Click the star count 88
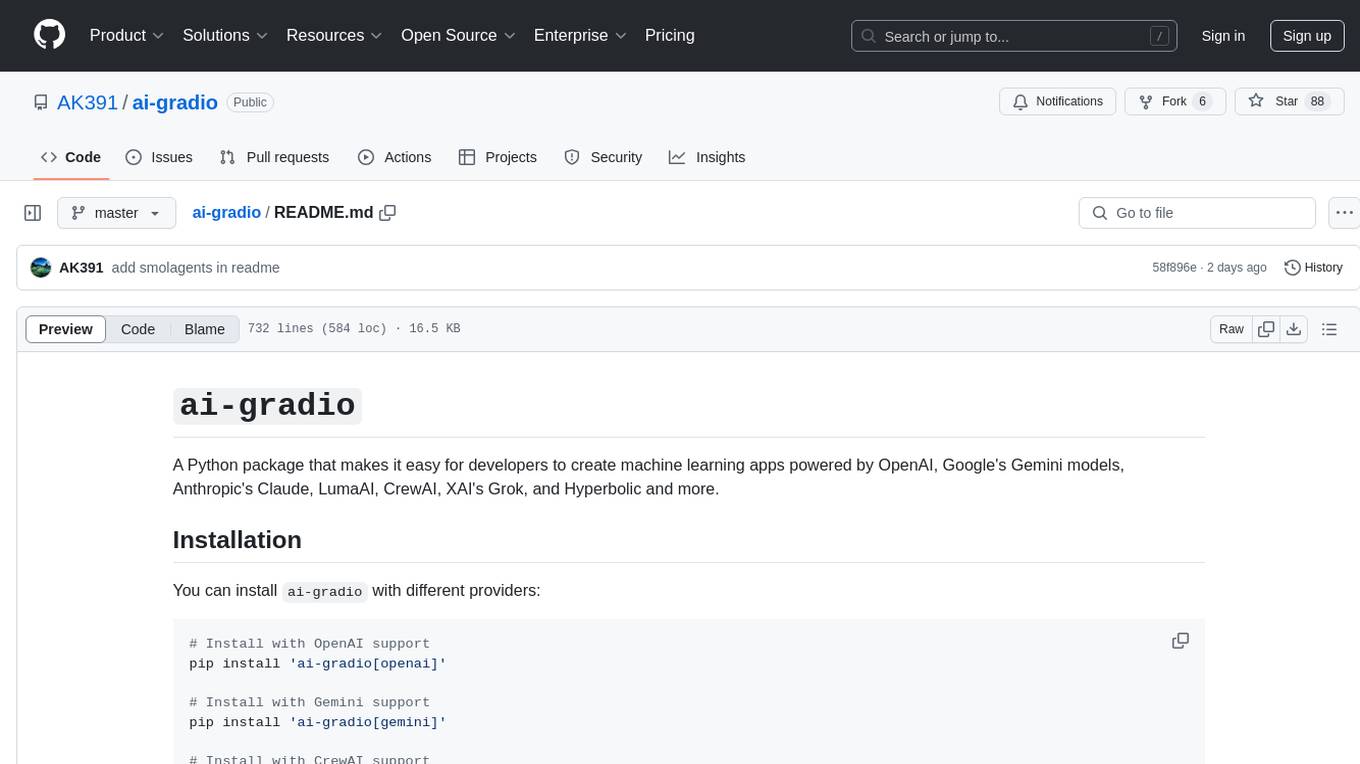Screen dimensions: 1360x764 point(1317,101)
